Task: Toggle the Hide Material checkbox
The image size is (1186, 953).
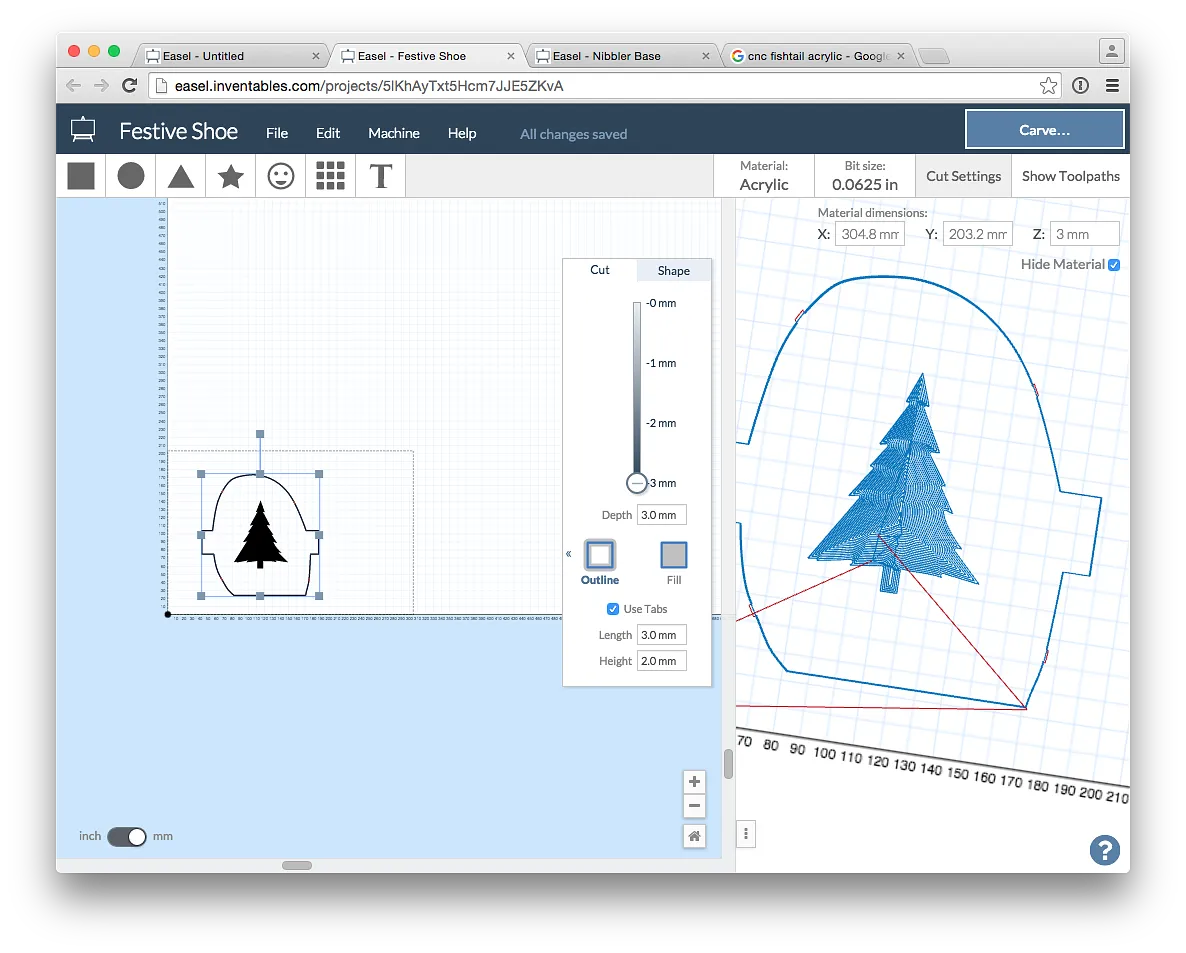Action: (x=1114, y=265)
